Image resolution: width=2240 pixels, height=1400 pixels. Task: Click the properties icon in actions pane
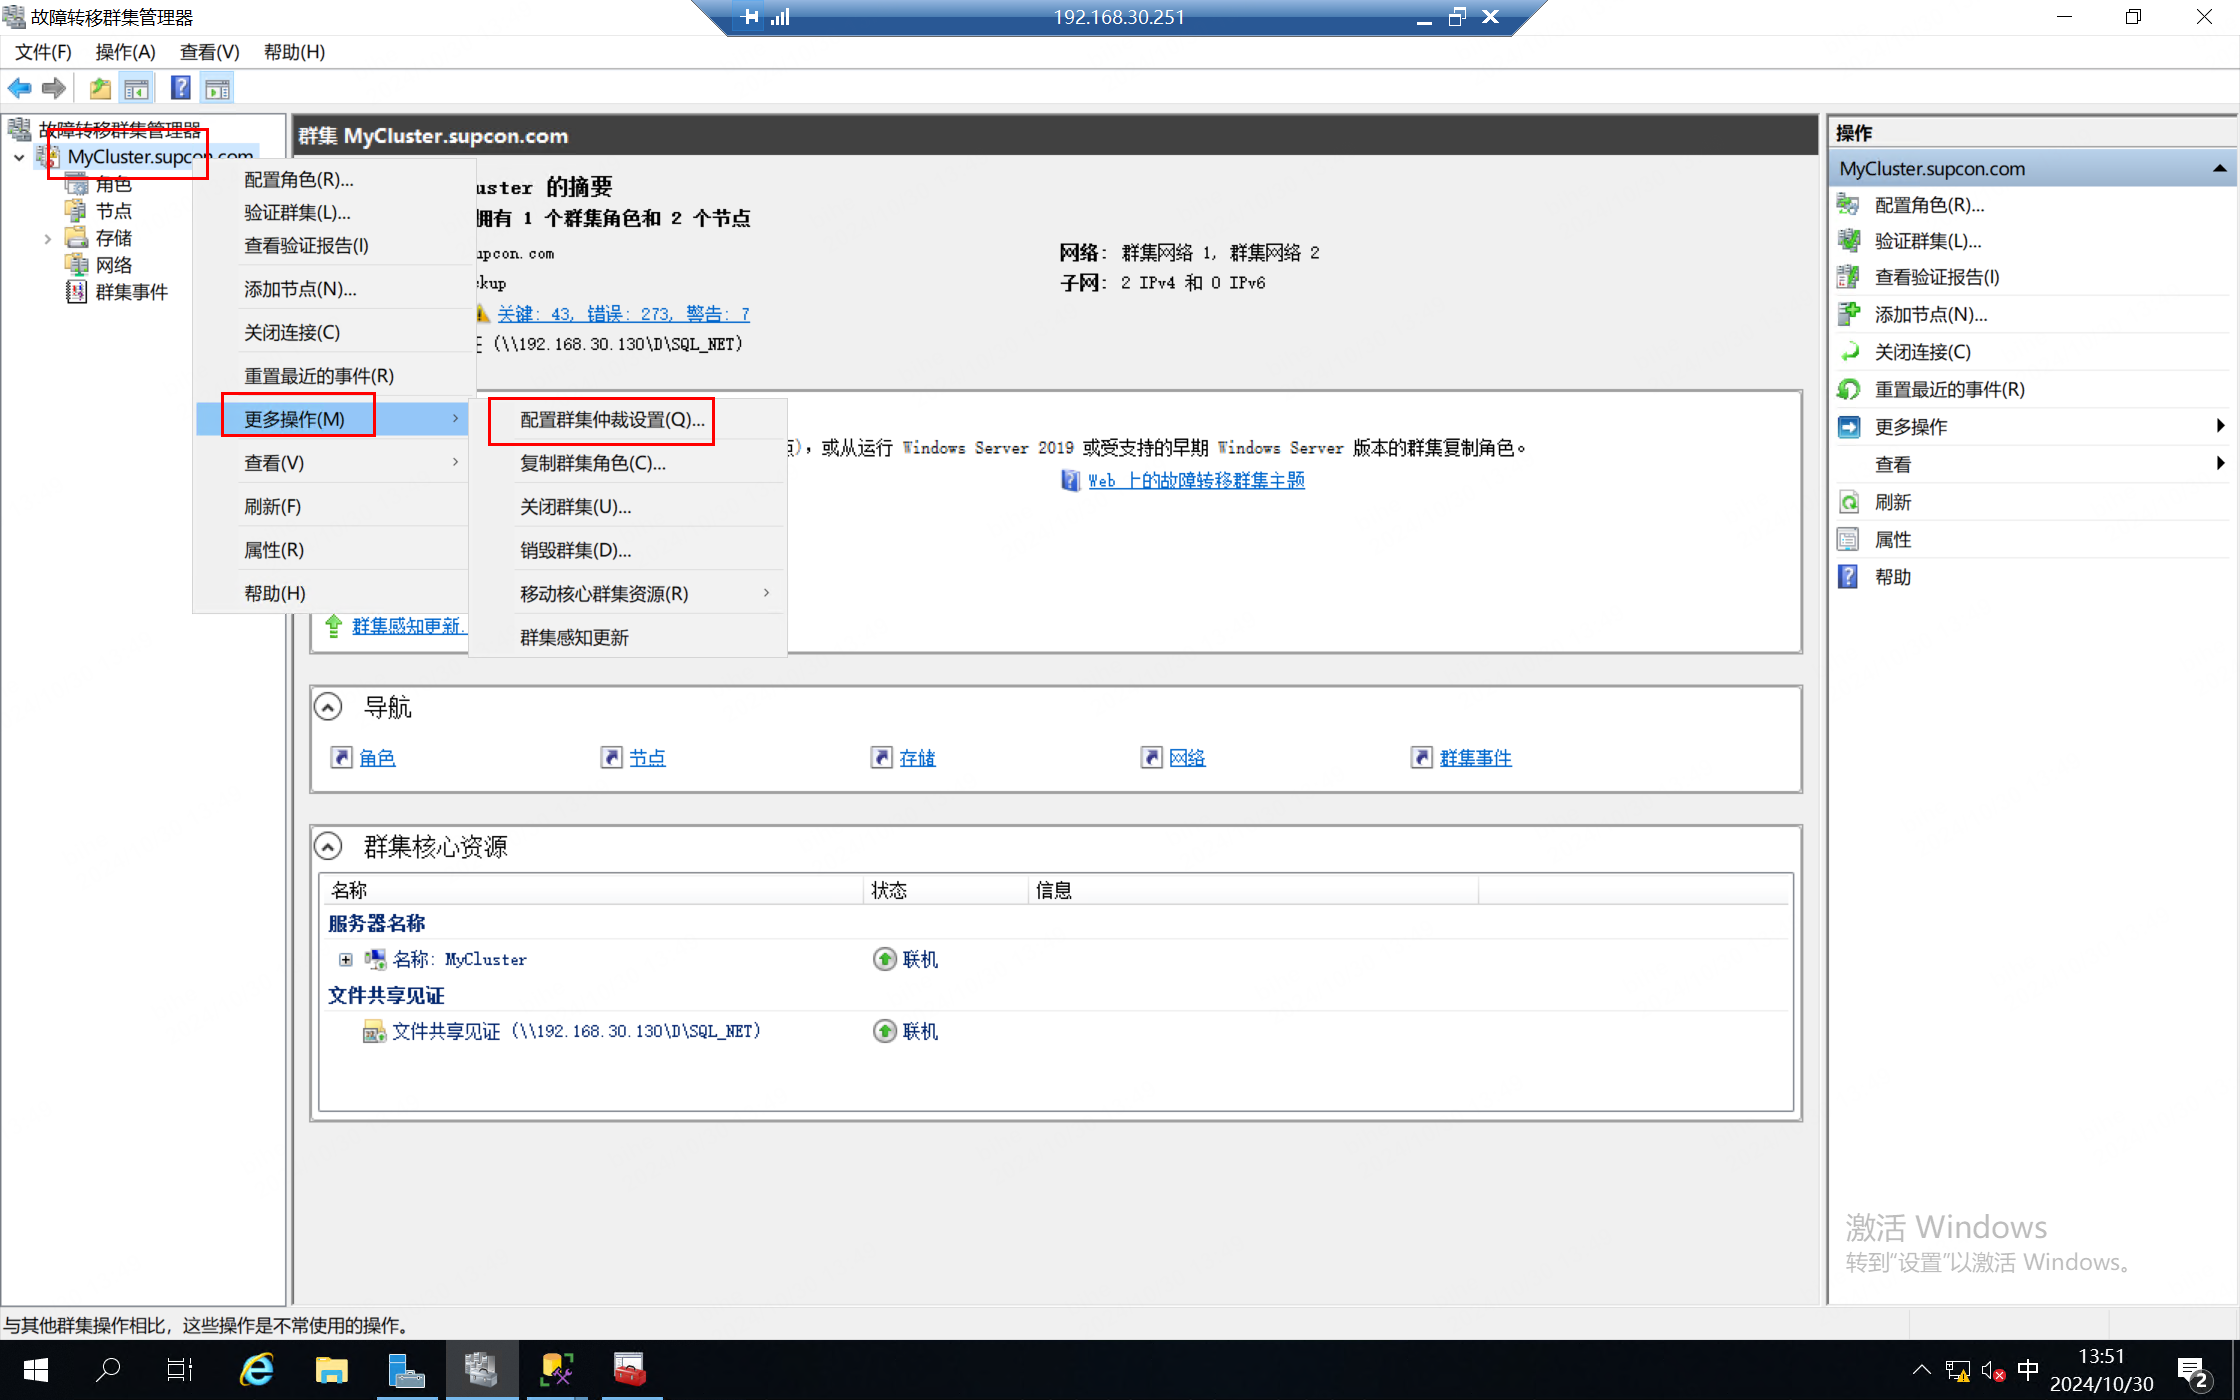1849,540
